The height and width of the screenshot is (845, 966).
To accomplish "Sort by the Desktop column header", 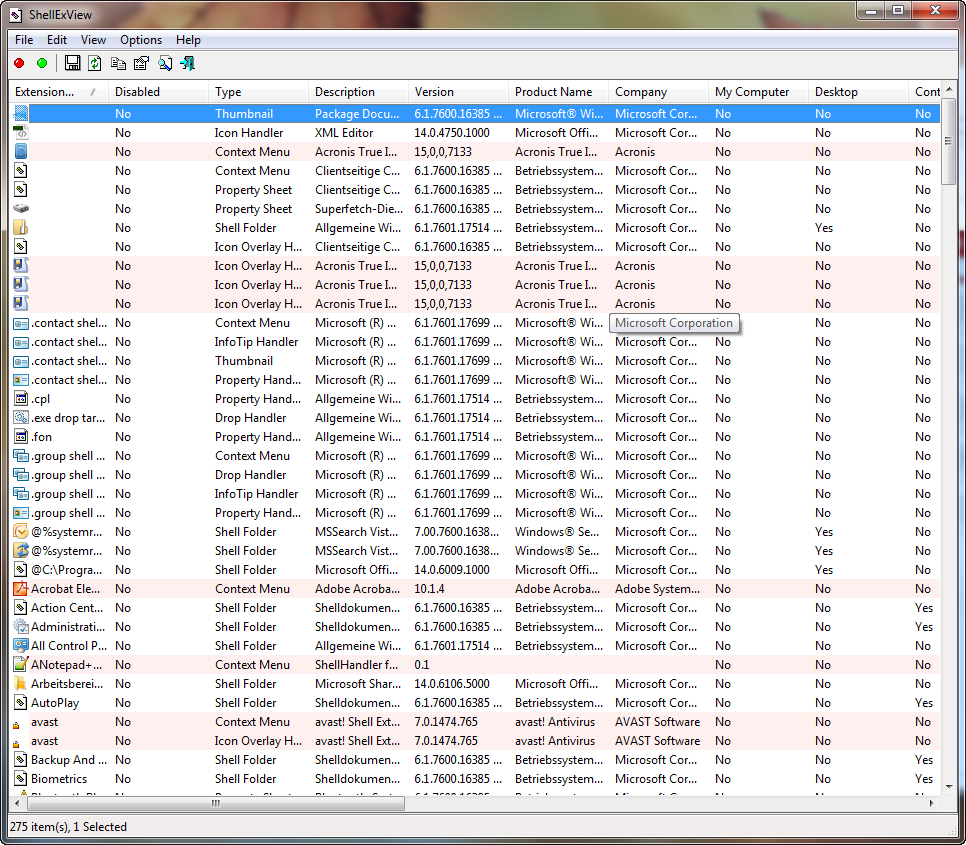I will click(858, 92).
